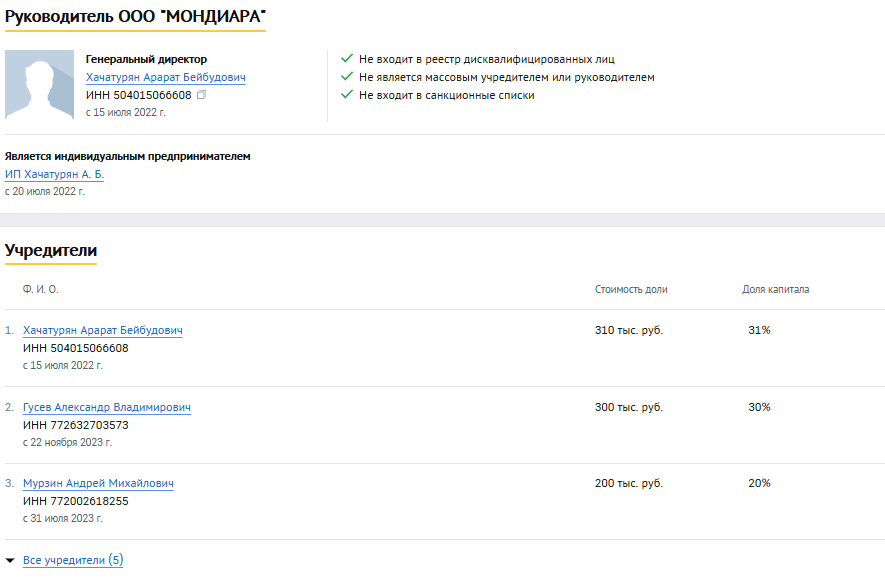Click 'Не входит в санкционные списки'
This screenshot has width=885, height=581.
[x=446, y=95]
